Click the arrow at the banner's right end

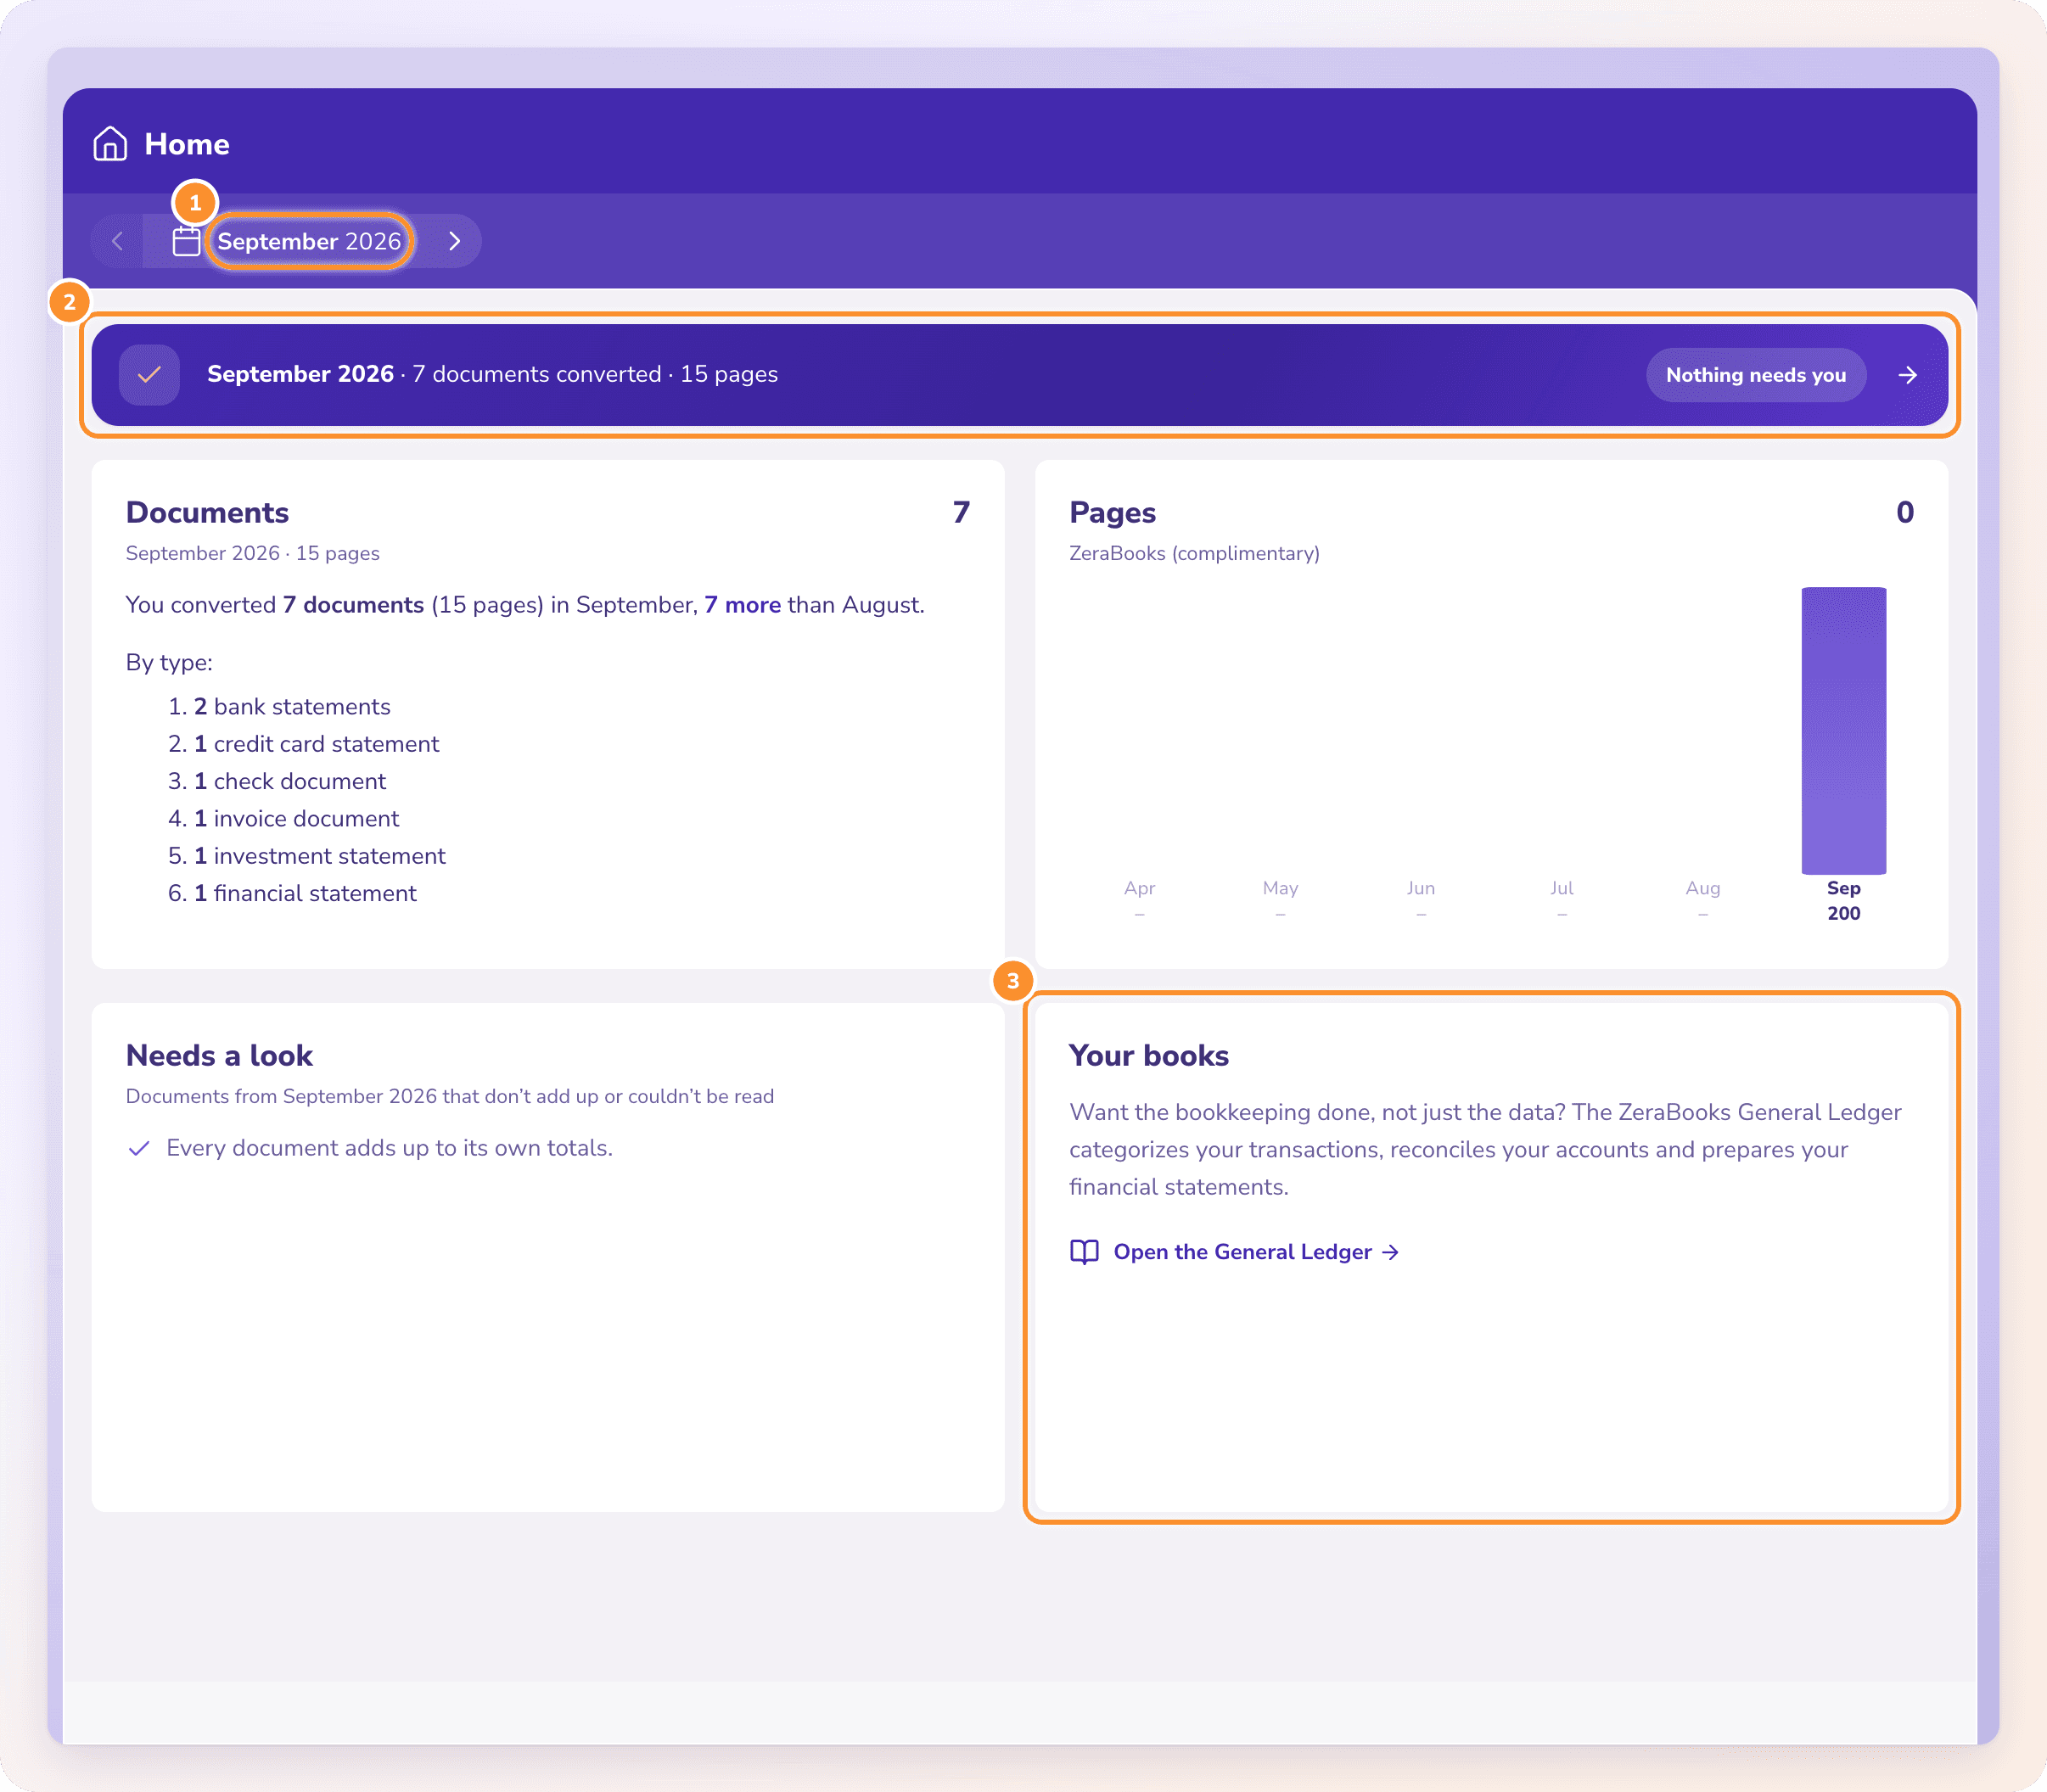pyautogui.click(x=1907, y=375)
